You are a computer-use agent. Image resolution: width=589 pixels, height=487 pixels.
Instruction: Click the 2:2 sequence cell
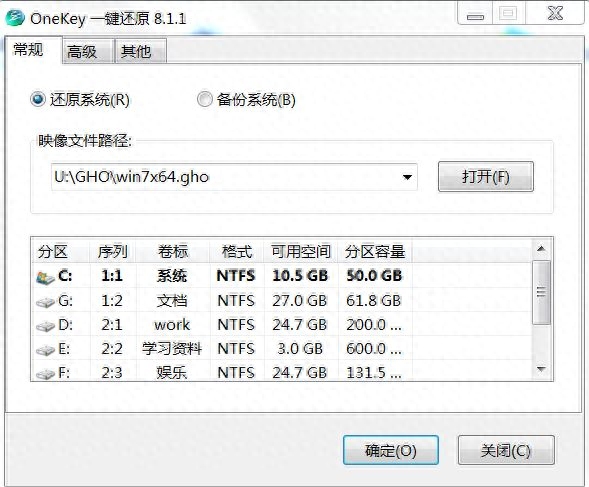112,349
